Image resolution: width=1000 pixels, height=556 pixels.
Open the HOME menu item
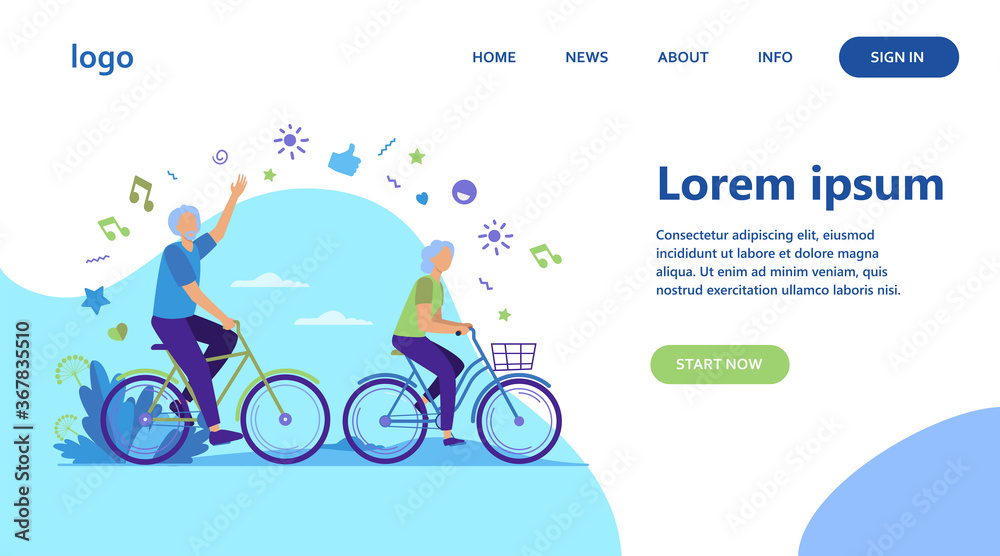[x=494, y=57]
